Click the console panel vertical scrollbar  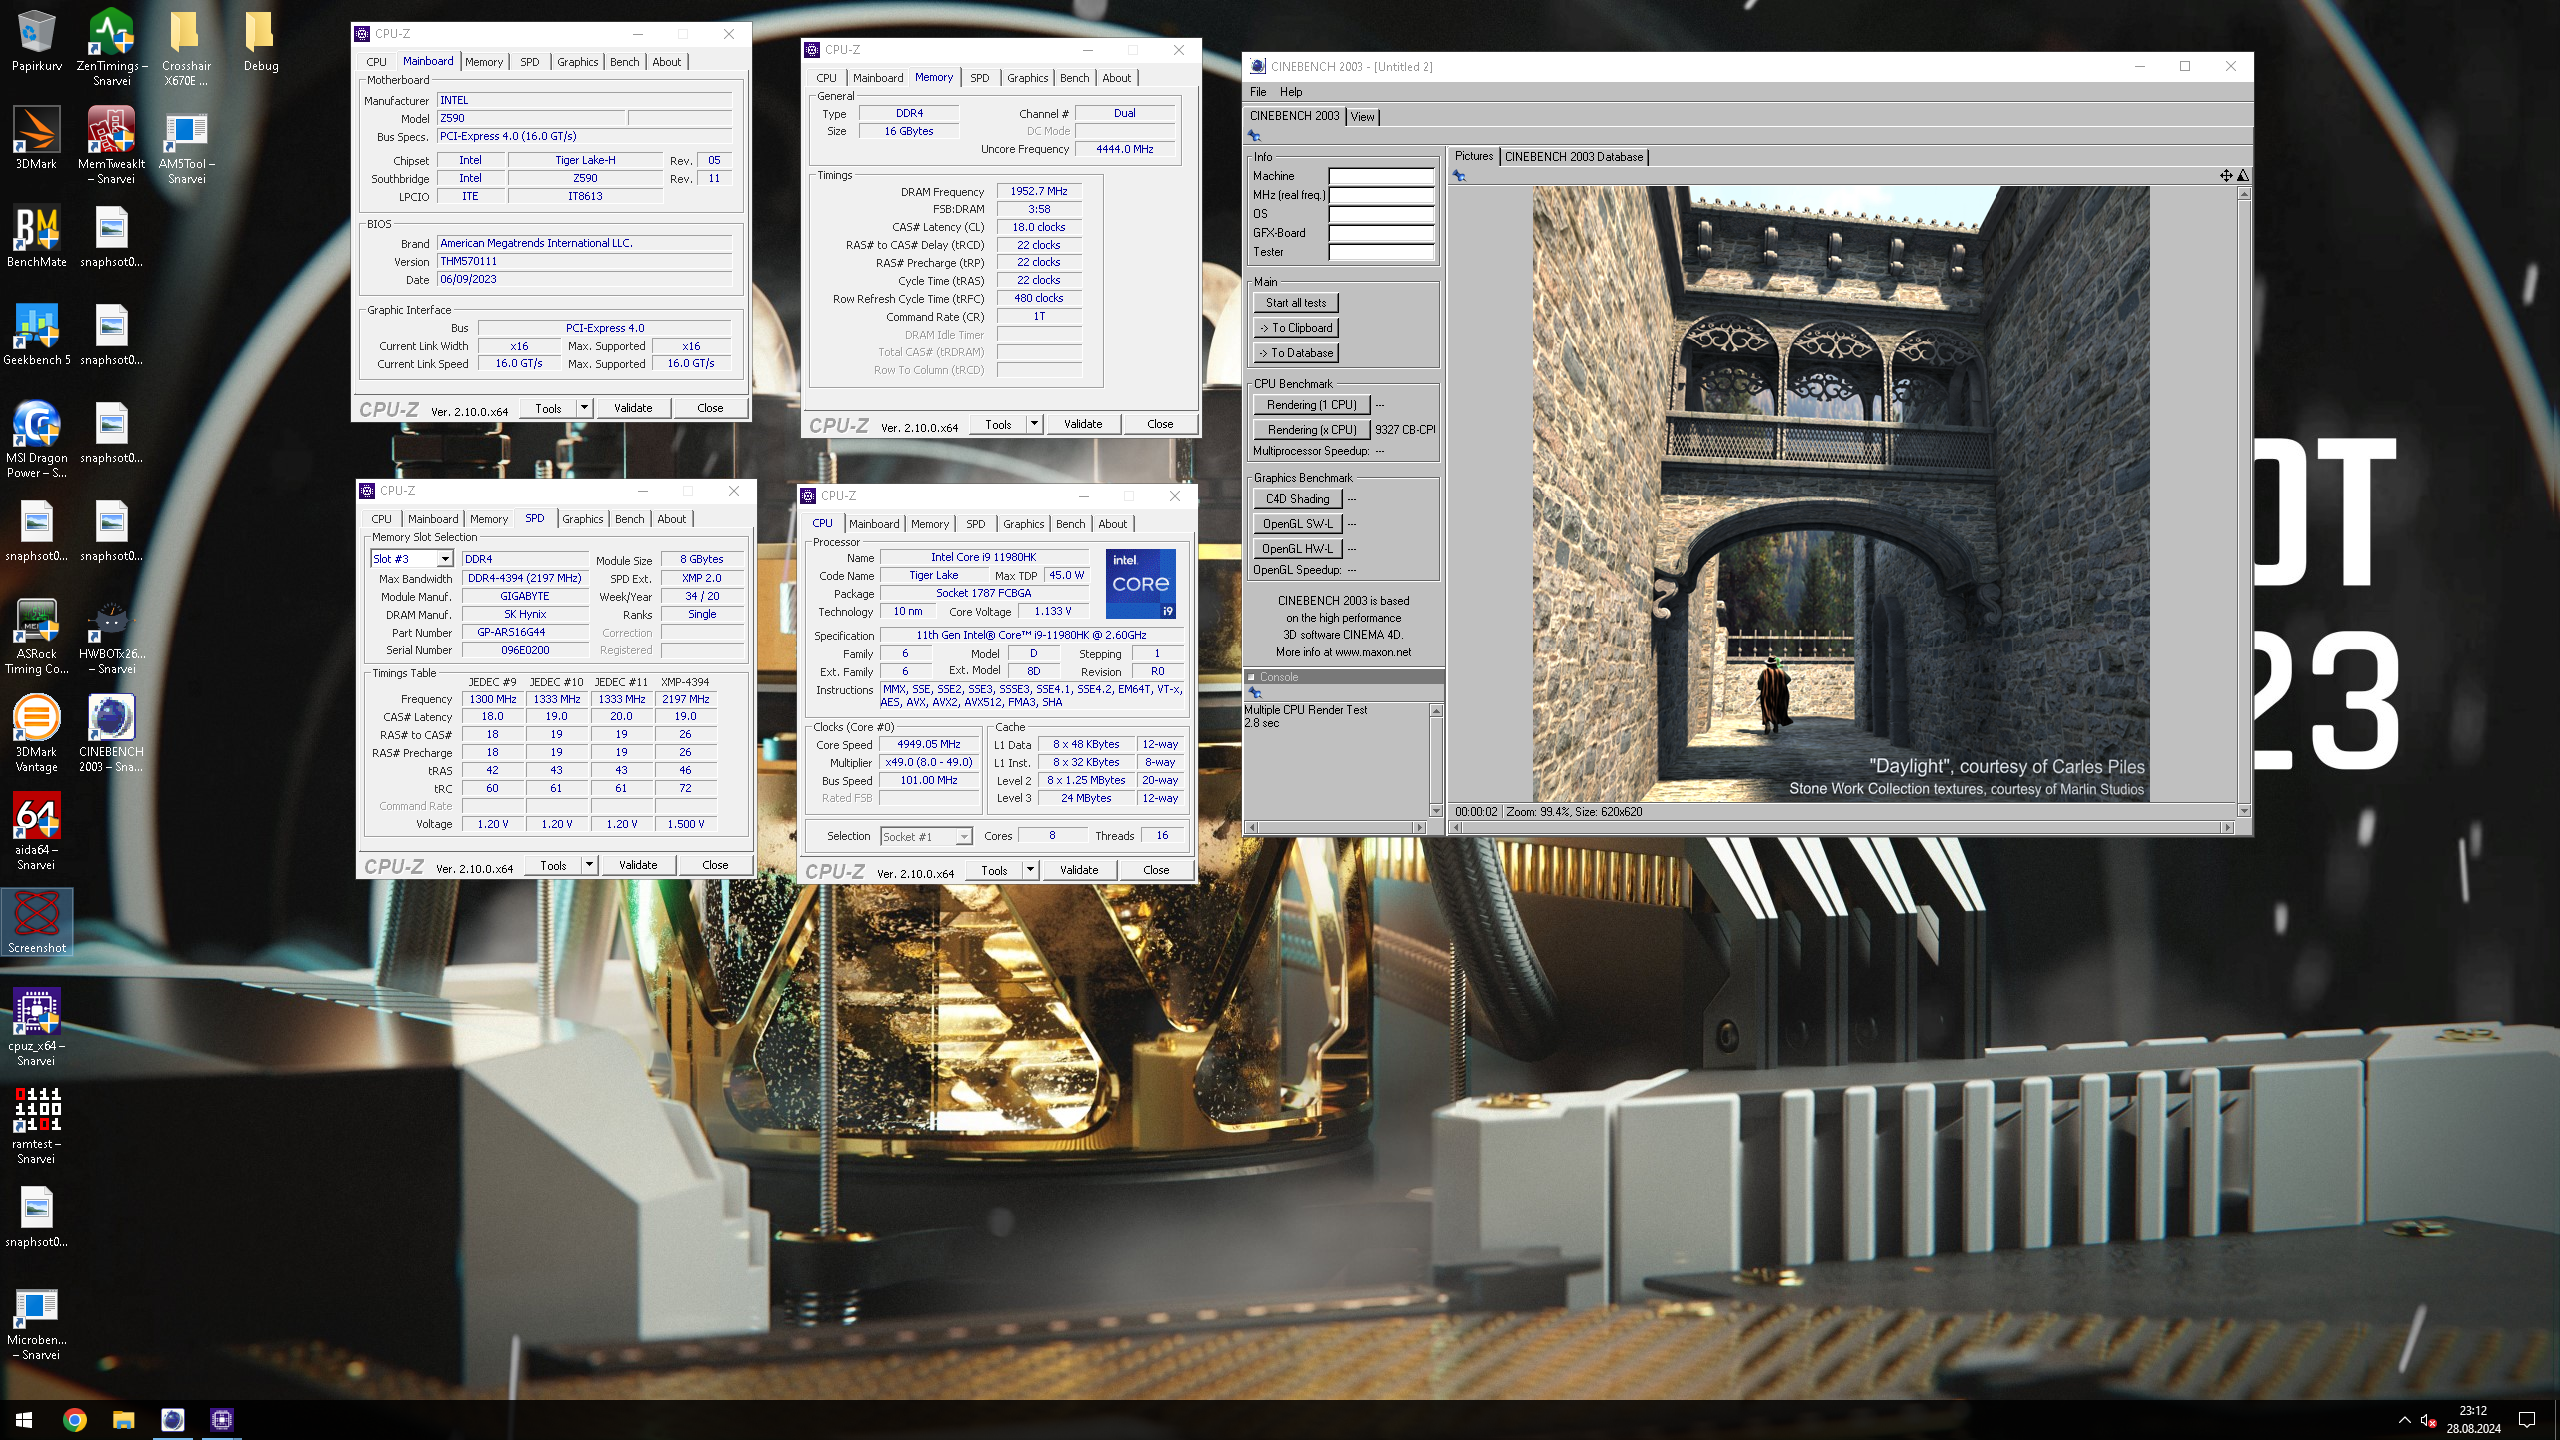click(1436, 760)
